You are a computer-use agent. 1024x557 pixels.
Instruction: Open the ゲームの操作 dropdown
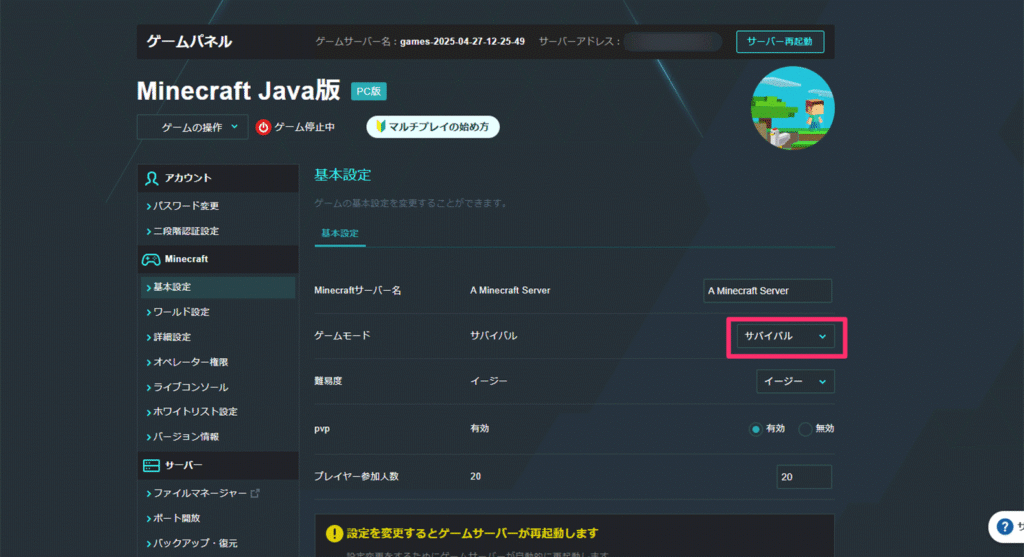[193, 127]
